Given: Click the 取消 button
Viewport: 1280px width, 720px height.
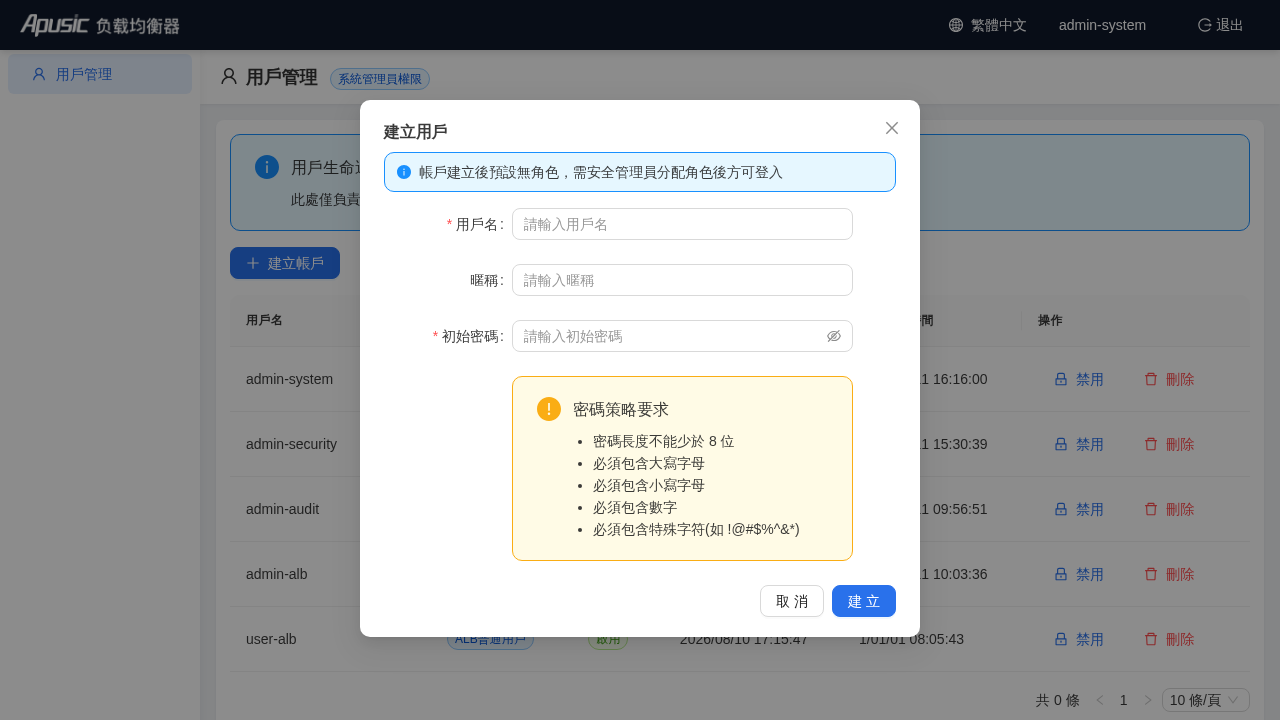Looking at the screenshot, I should (x=792, y=601).
